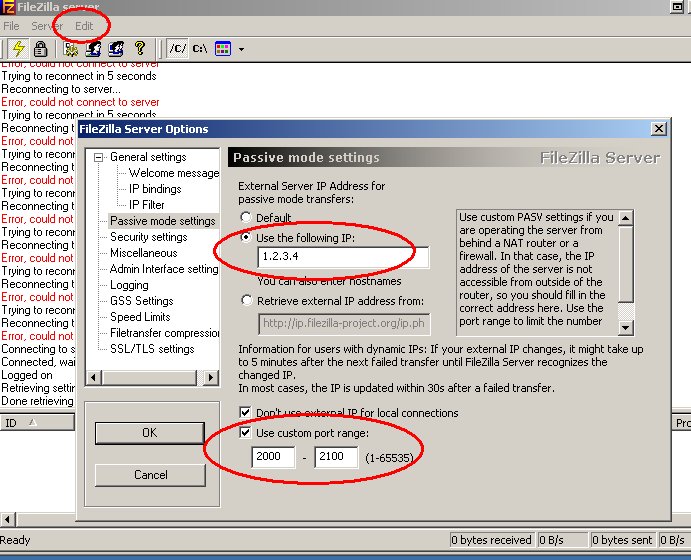
Task: Select Security settings in the options tree
Action: tap(149, 237)
